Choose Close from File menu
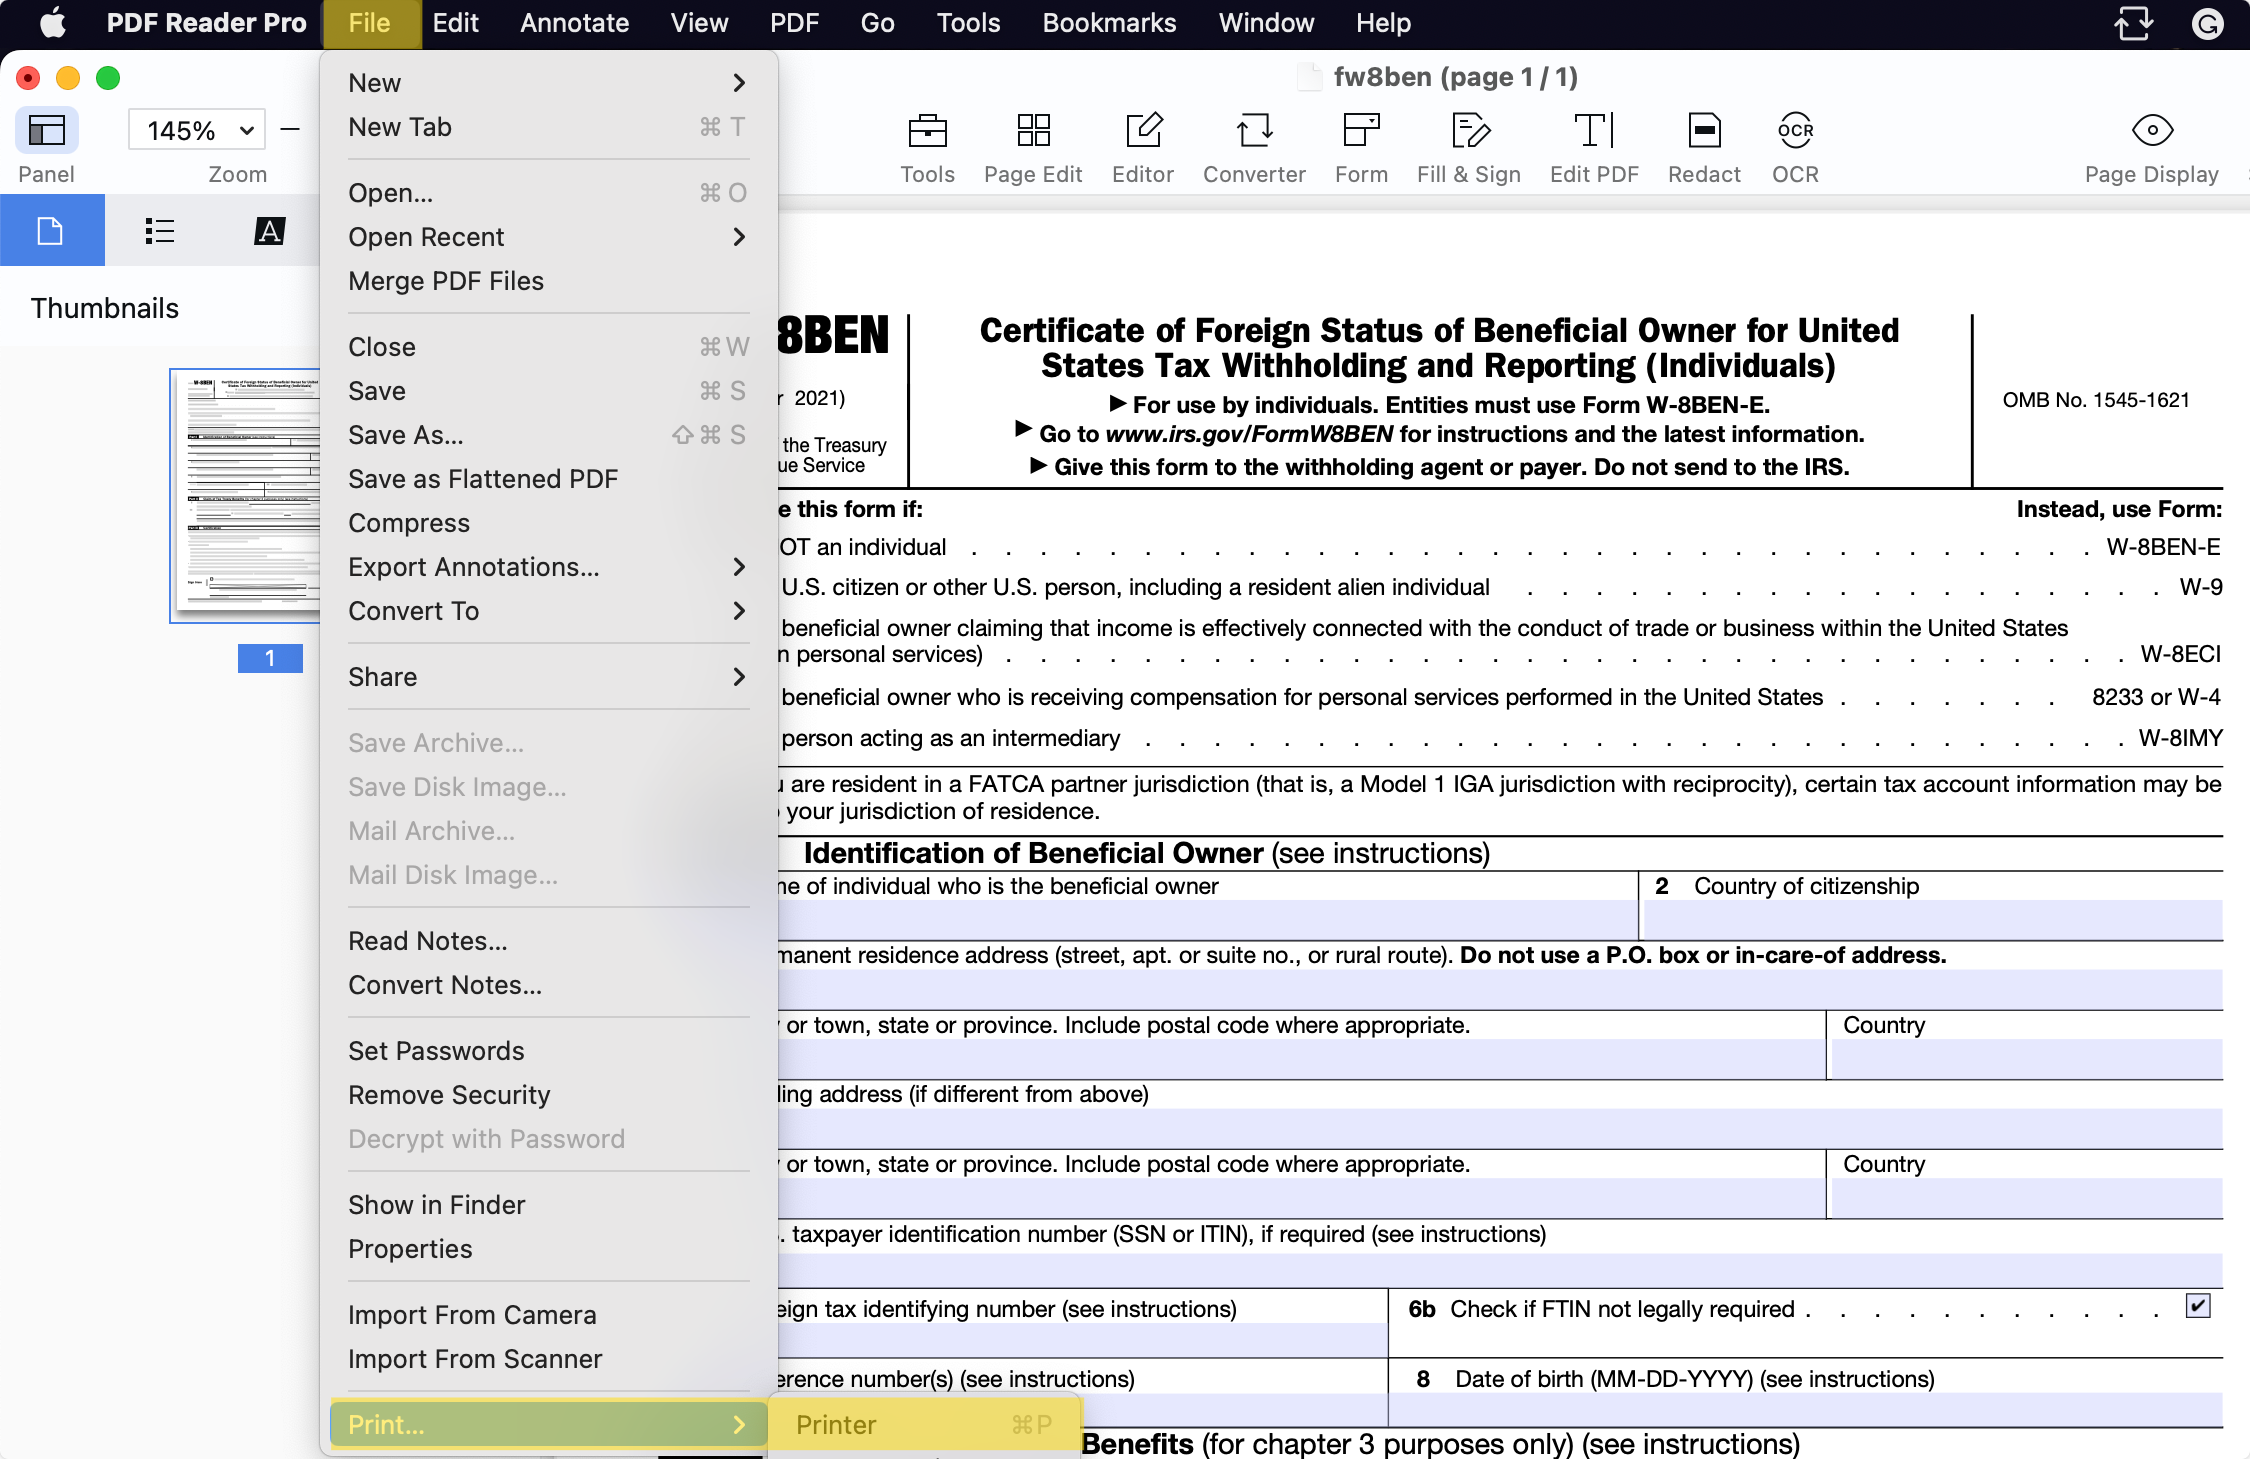Screen dimensions: 2250x1459 [x=548, y=347]
